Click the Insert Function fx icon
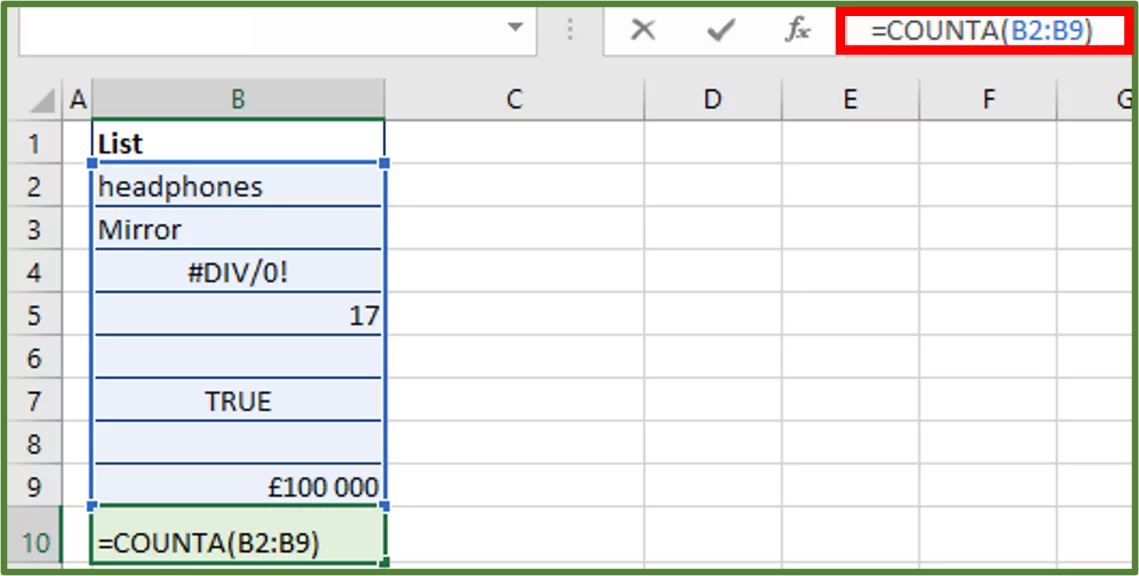The image size is (1139, 576). pos(796,30)
